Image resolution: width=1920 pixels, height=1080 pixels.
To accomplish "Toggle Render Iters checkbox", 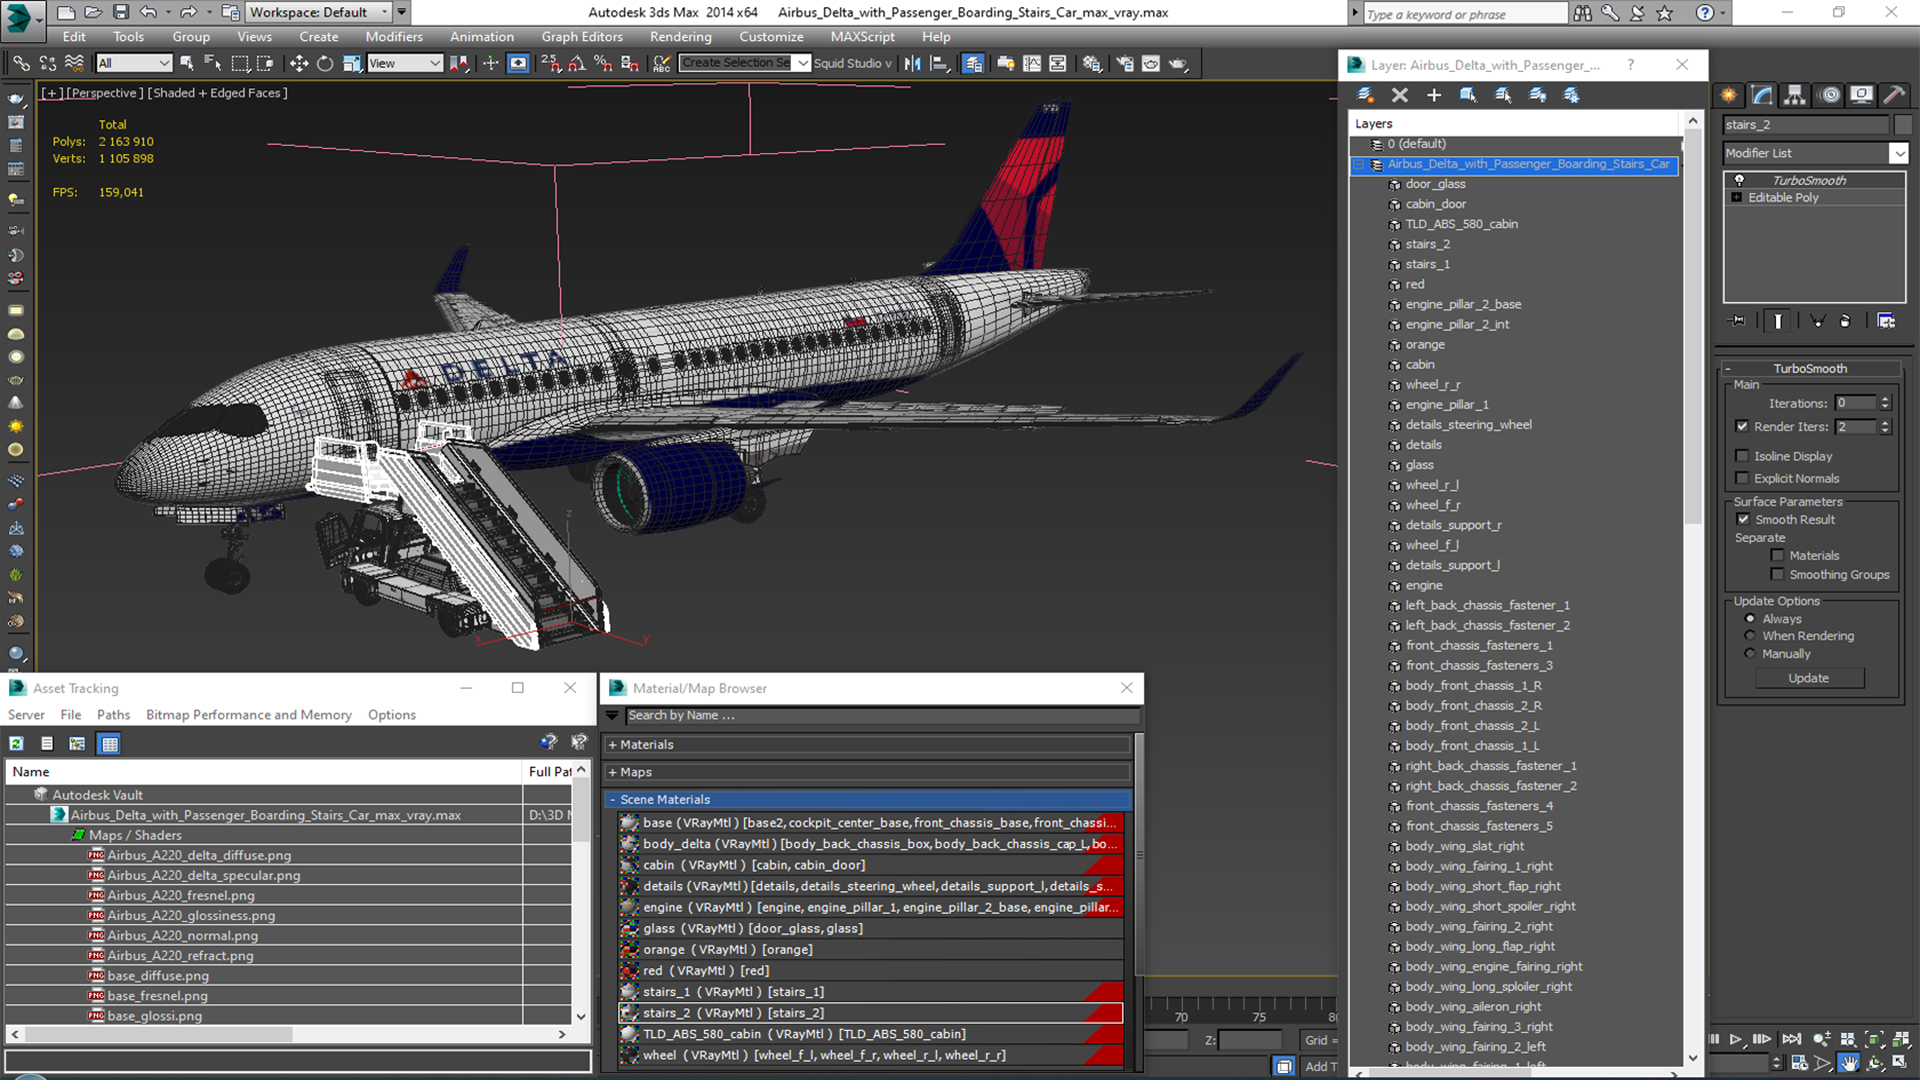I will 1742,426.
